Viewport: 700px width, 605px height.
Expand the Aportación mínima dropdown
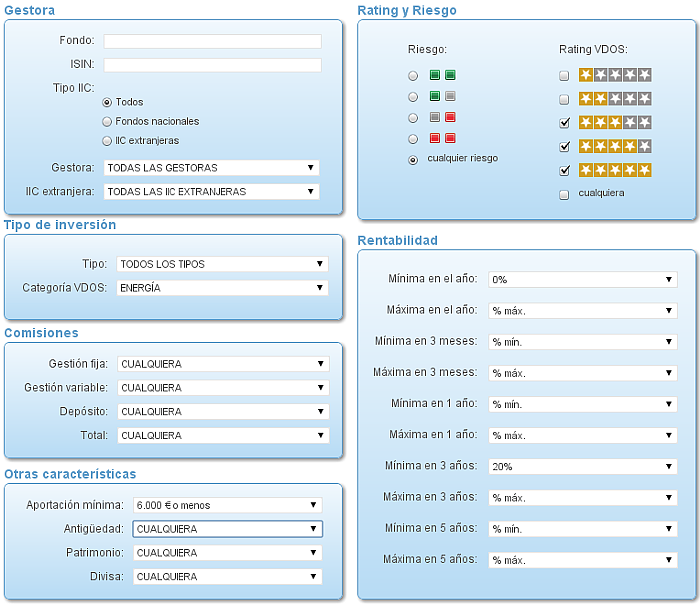227,505
